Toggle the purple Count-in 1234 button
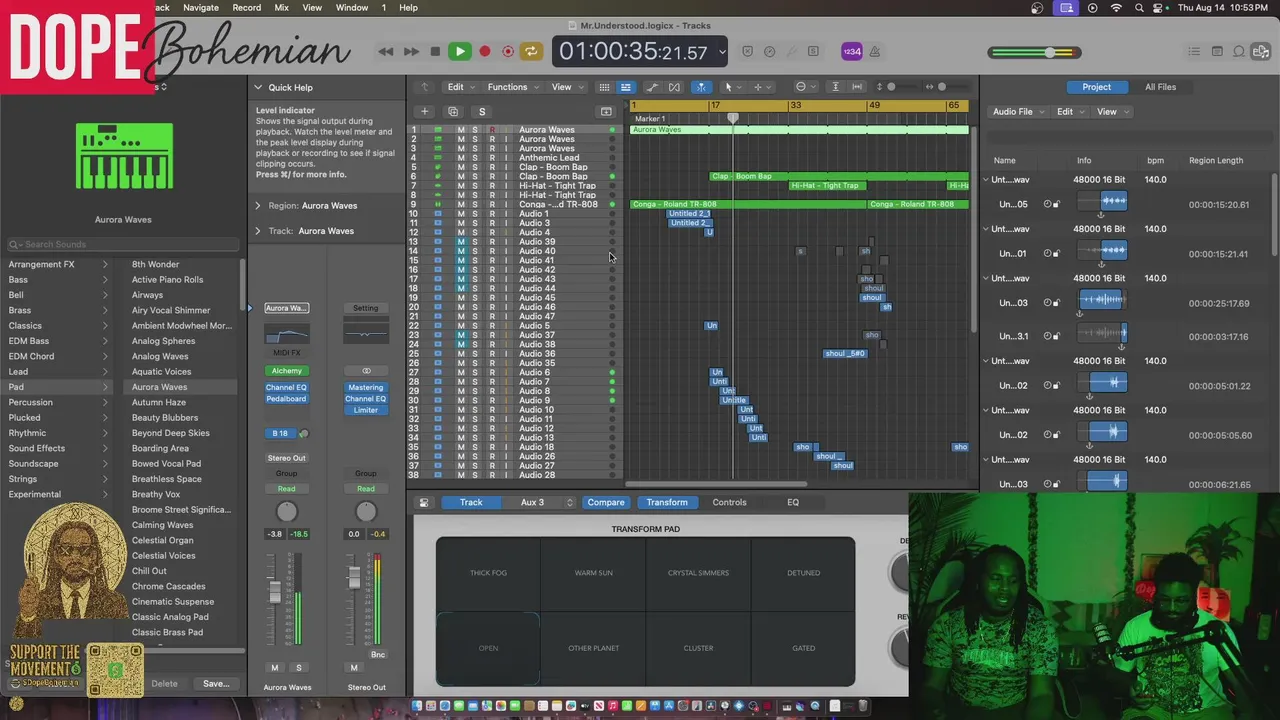This screenshot has height=720, width=1280. 852,51
